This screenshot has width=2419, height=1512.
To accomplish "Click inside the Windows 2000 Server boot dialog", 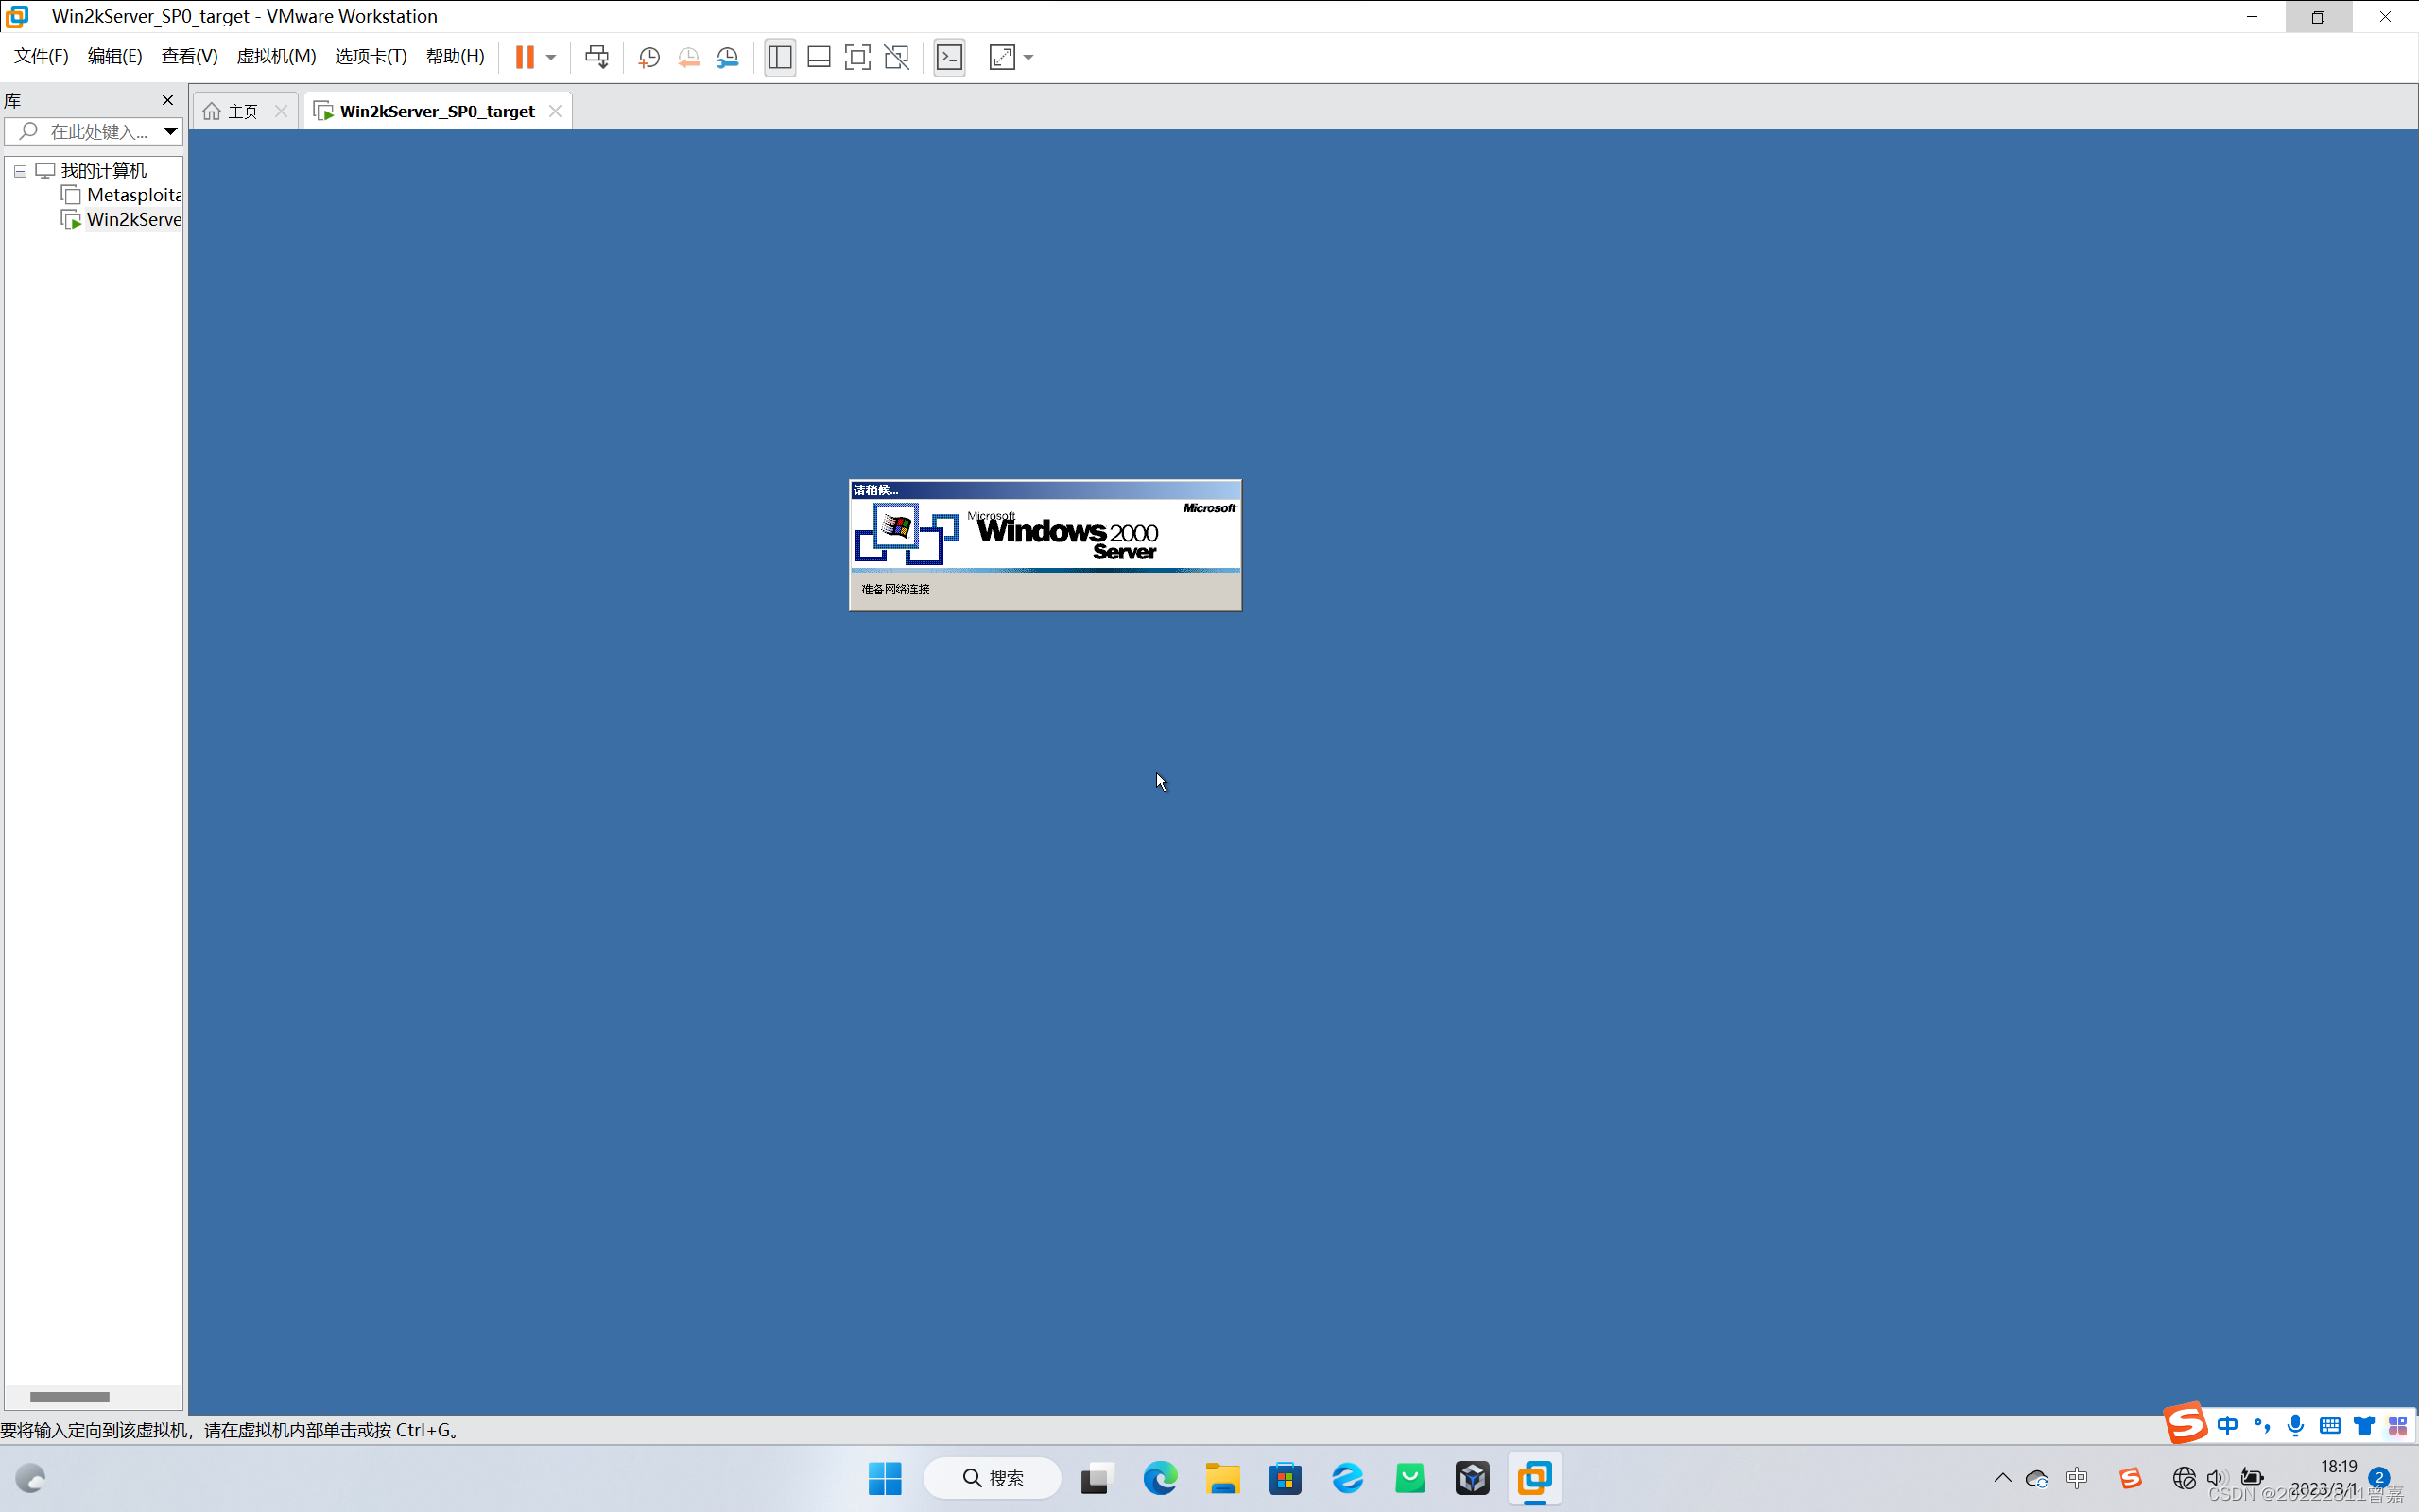I will click(1045, 545).
